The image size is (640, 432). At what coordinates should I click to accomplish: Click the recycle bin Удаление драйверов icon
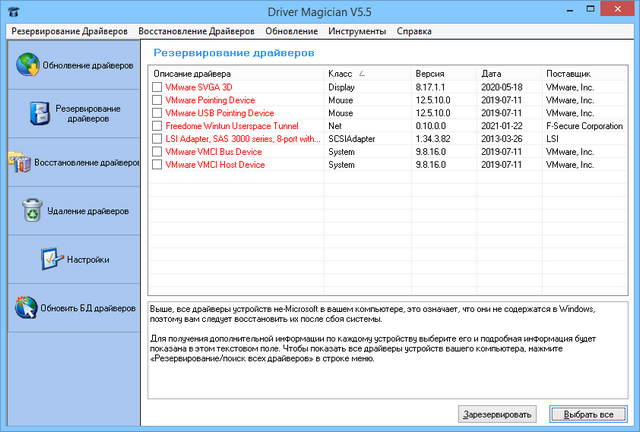pyautogui.click(x=34, y=211)
